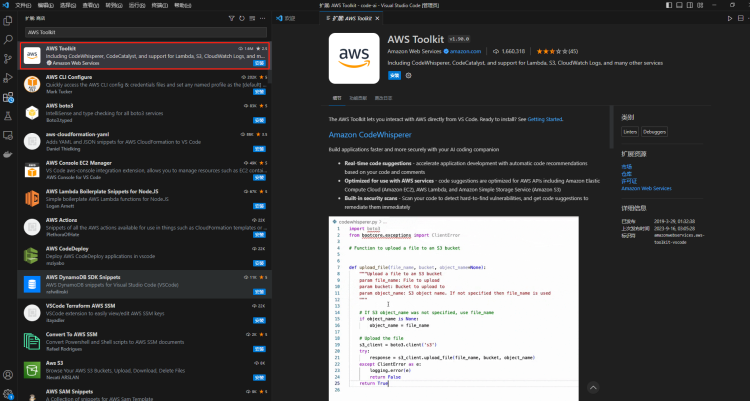This screenshot has width=750, height=401.
Task: Install AWS Console EC2 Manager extension
Action: 259,178
